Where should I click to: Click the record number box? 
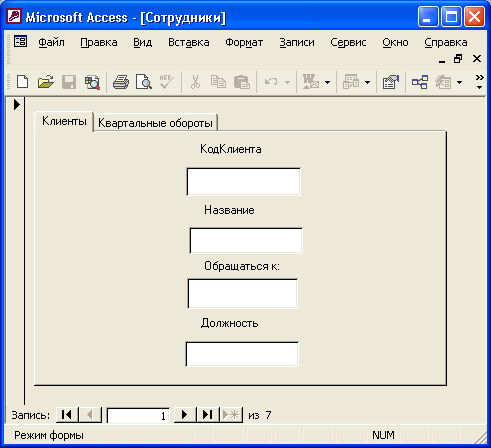tap(138, 415)
